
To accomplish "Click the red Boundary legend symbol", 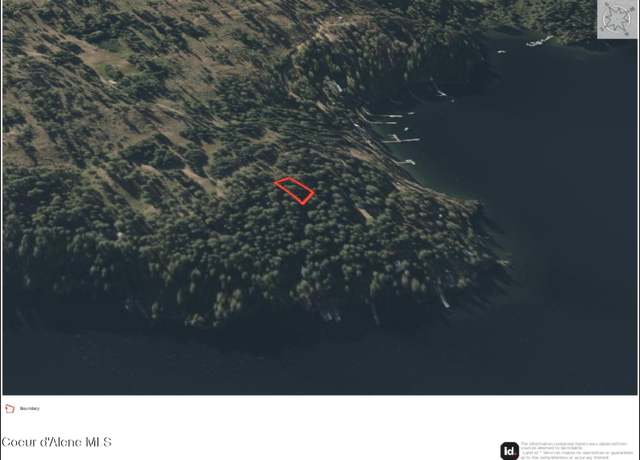I will point(10,409).
